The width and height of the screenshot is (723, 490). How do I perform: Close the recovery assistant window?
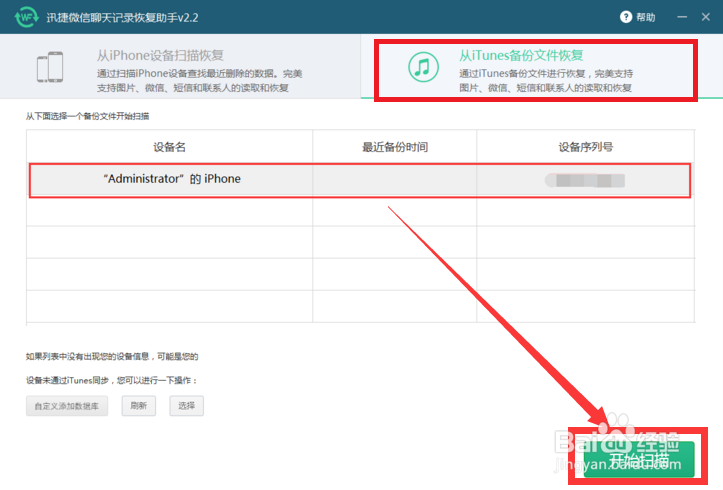coord(705,17)
